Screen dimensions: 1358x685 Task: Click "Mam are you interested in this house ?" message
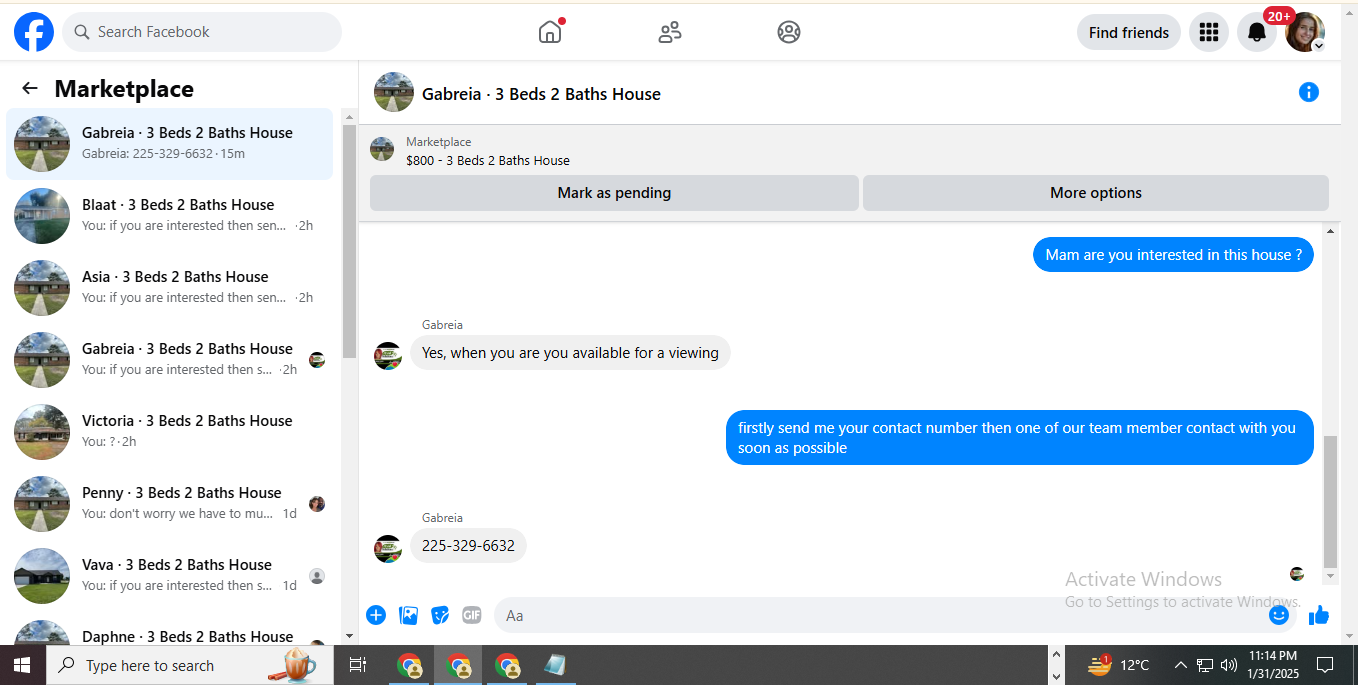click(x=1173, y=255)
